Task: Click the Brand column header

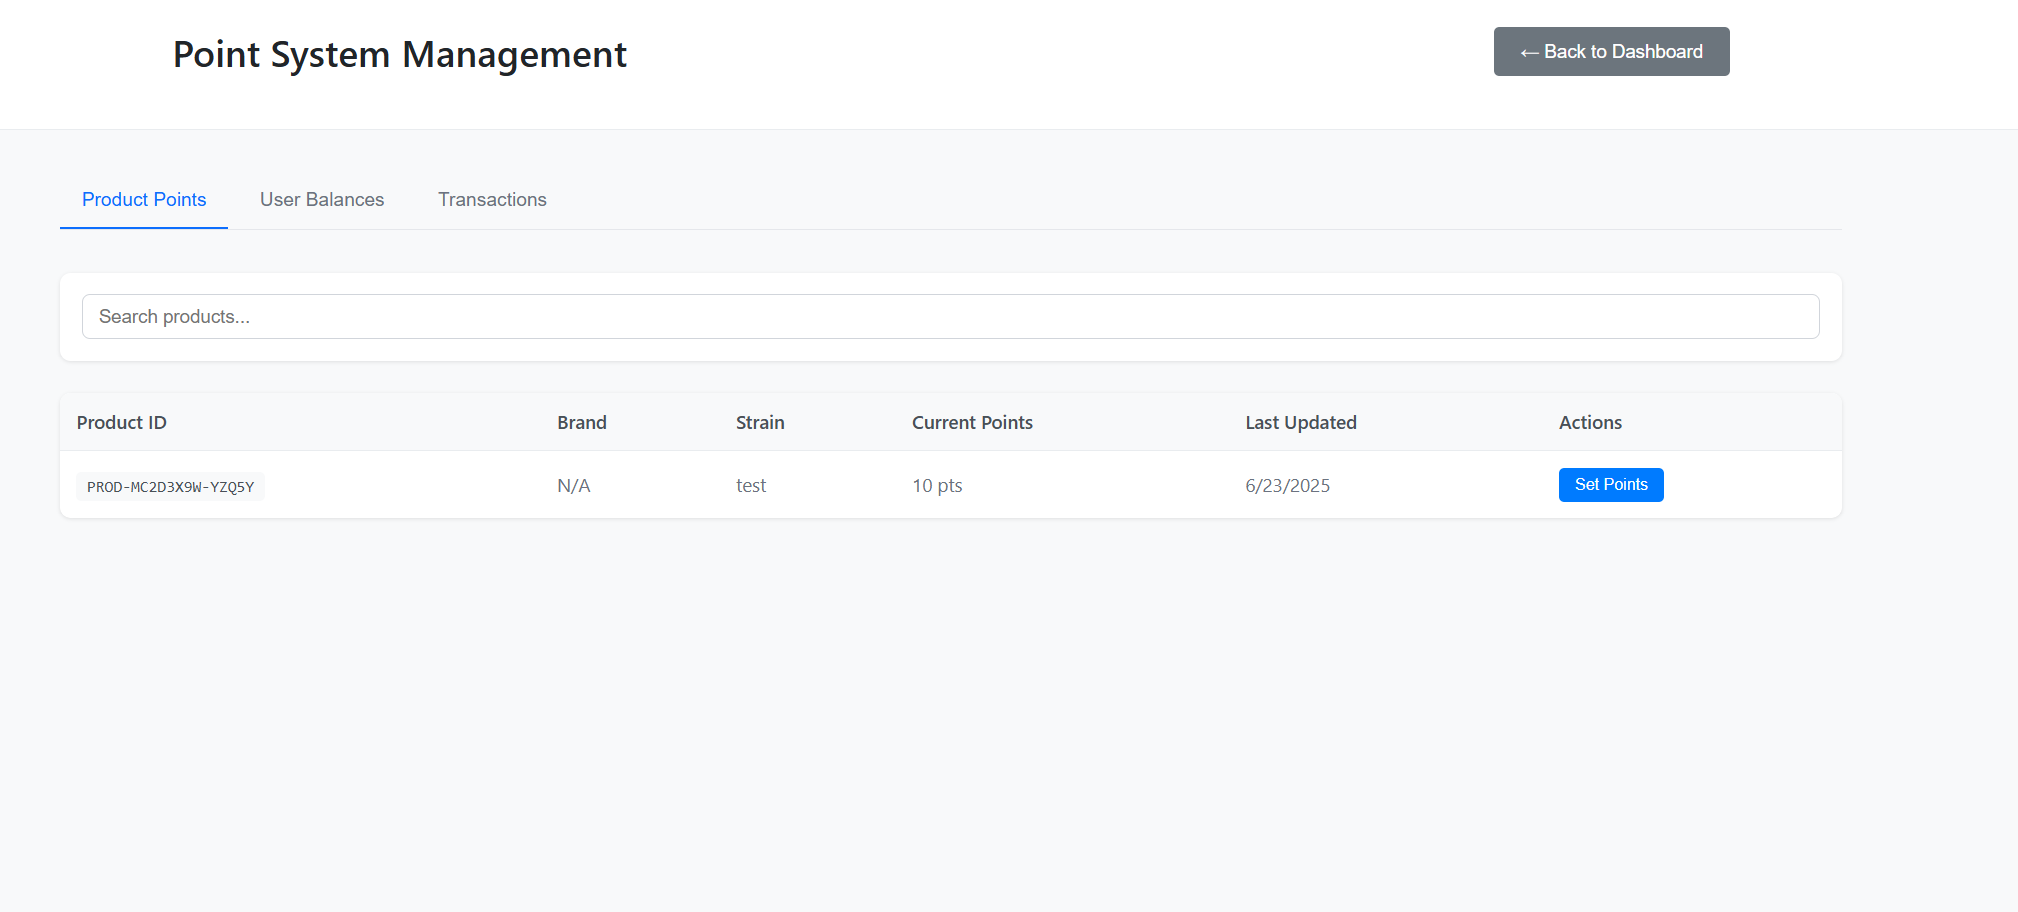Action: tap(582, 423)
